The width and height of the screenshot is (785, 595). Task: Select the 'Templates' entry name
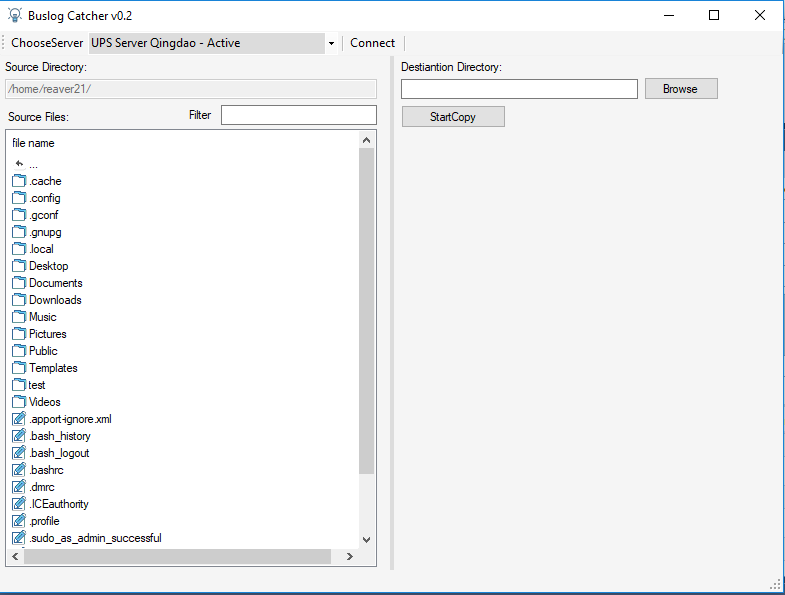click(x=53, y=368)
